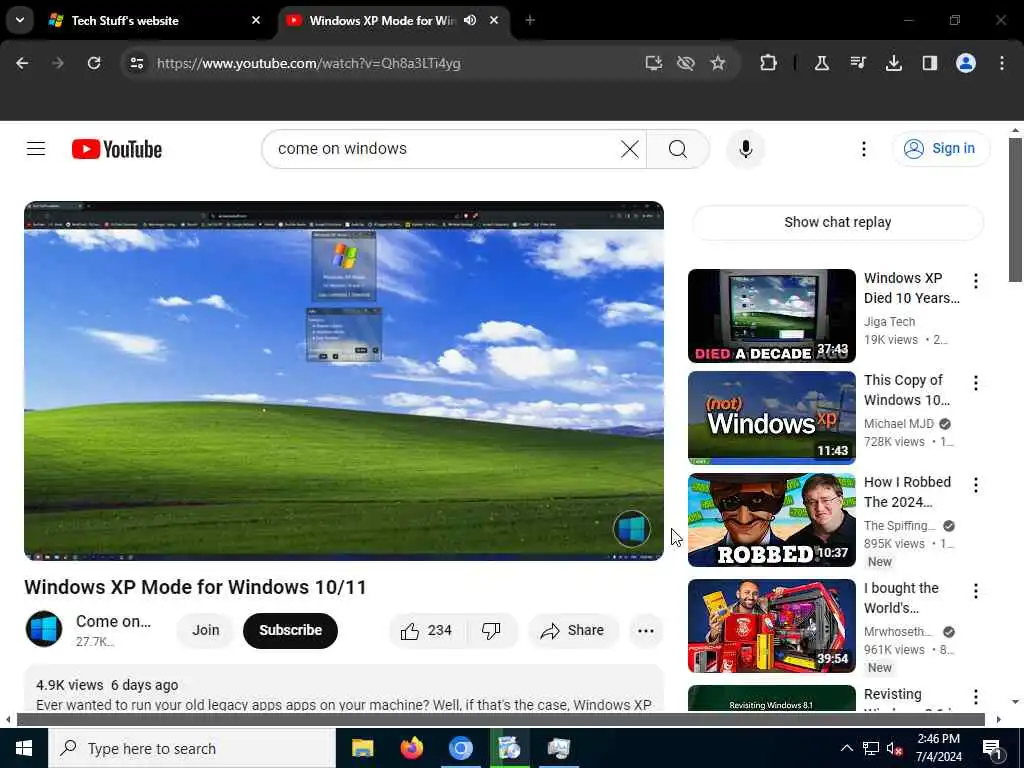Share the video
Image resolution: width=1024 pixels, height=768 pixels.
coord(573,630)
